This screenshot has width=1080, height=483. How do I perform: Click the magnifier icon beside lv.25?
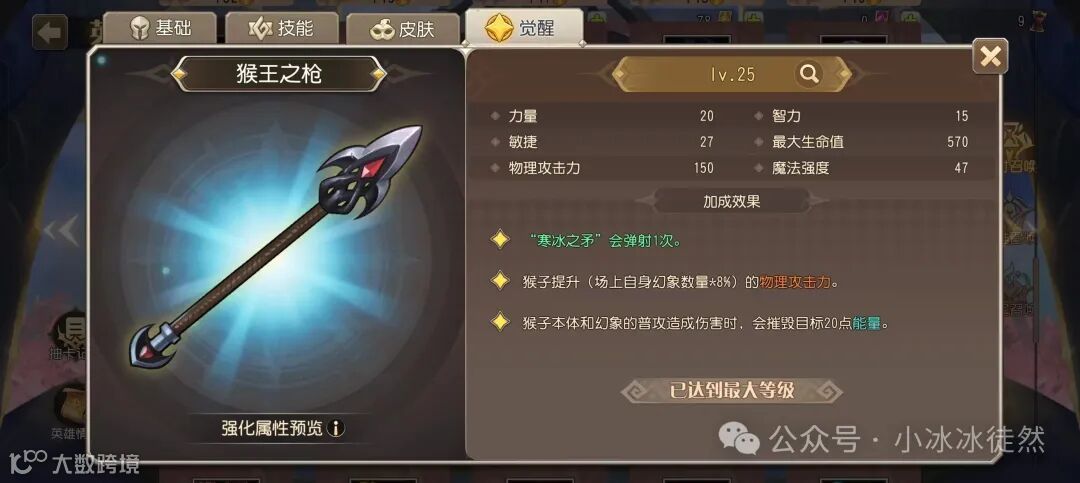point(809,74)
